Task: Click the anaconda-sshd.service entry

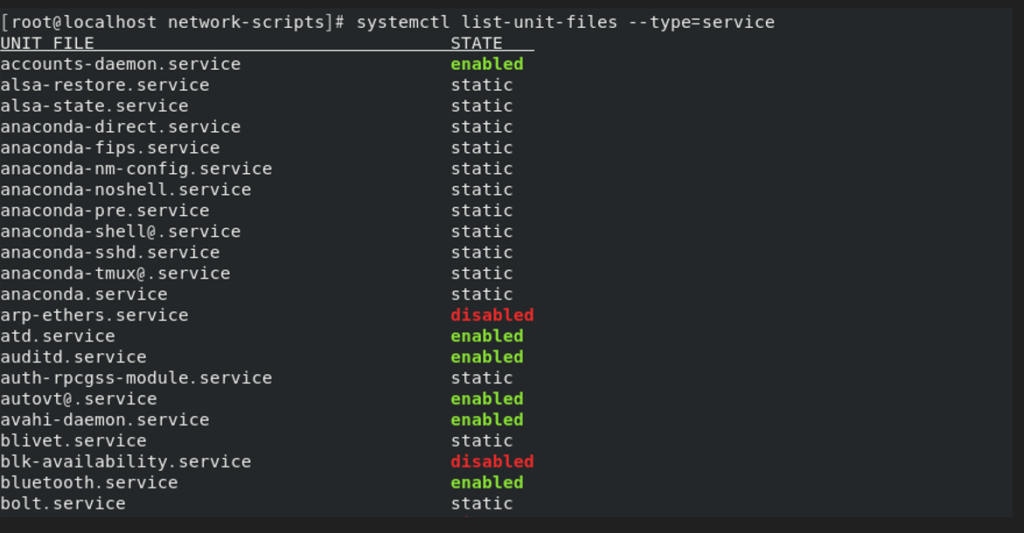Action: pyautogui.click(x=110, y=252)
